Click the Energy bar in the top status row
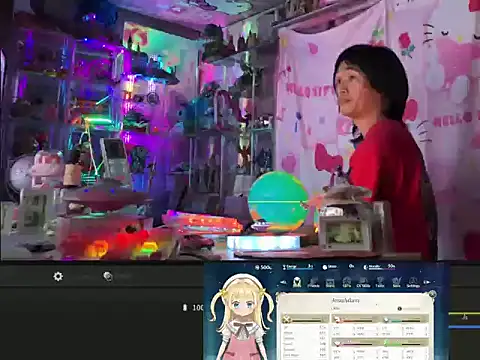 point(297,267)
